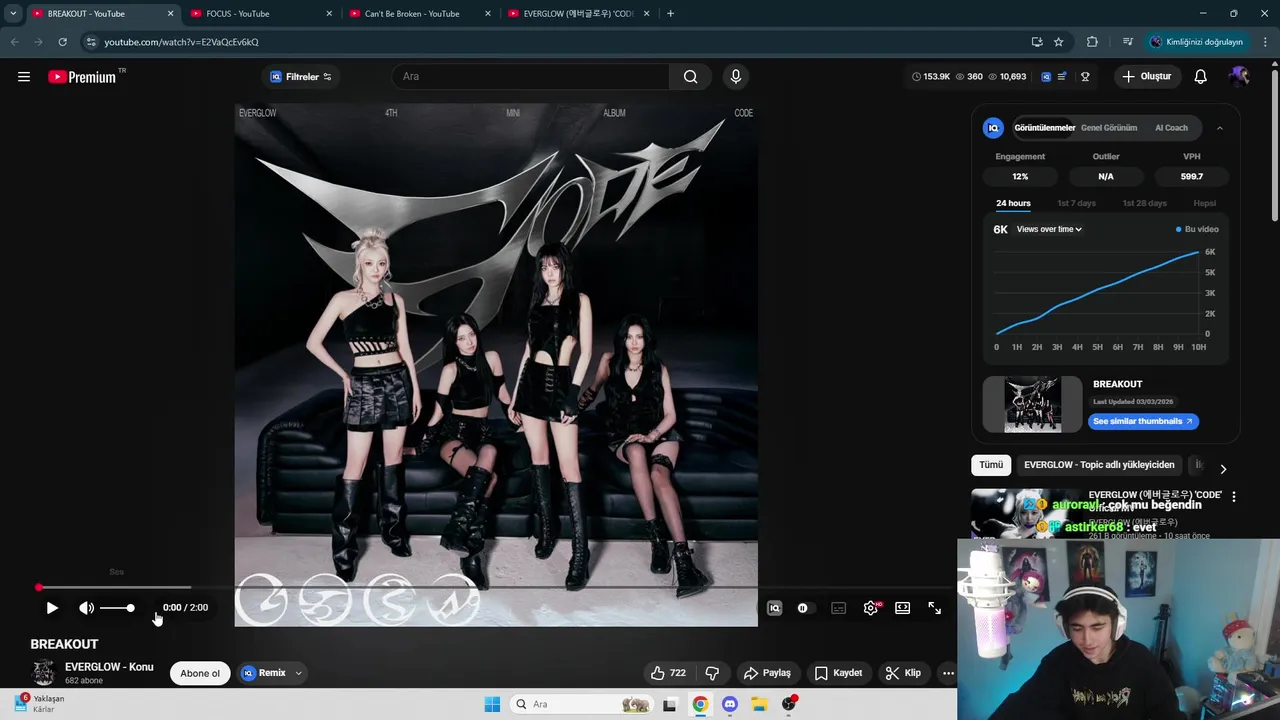This screenshot has height=720, width=1280.
Task: Select Hepsi time range
Action: (1205, 203)
